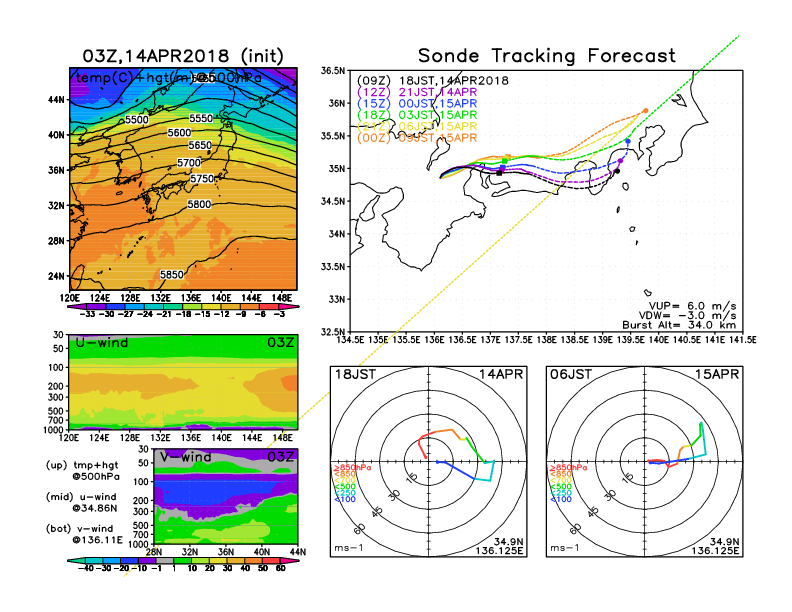Screen dimensions: 792x612
Task: Click the blue landing dot near 139.5E
Action: pos(627,142)
